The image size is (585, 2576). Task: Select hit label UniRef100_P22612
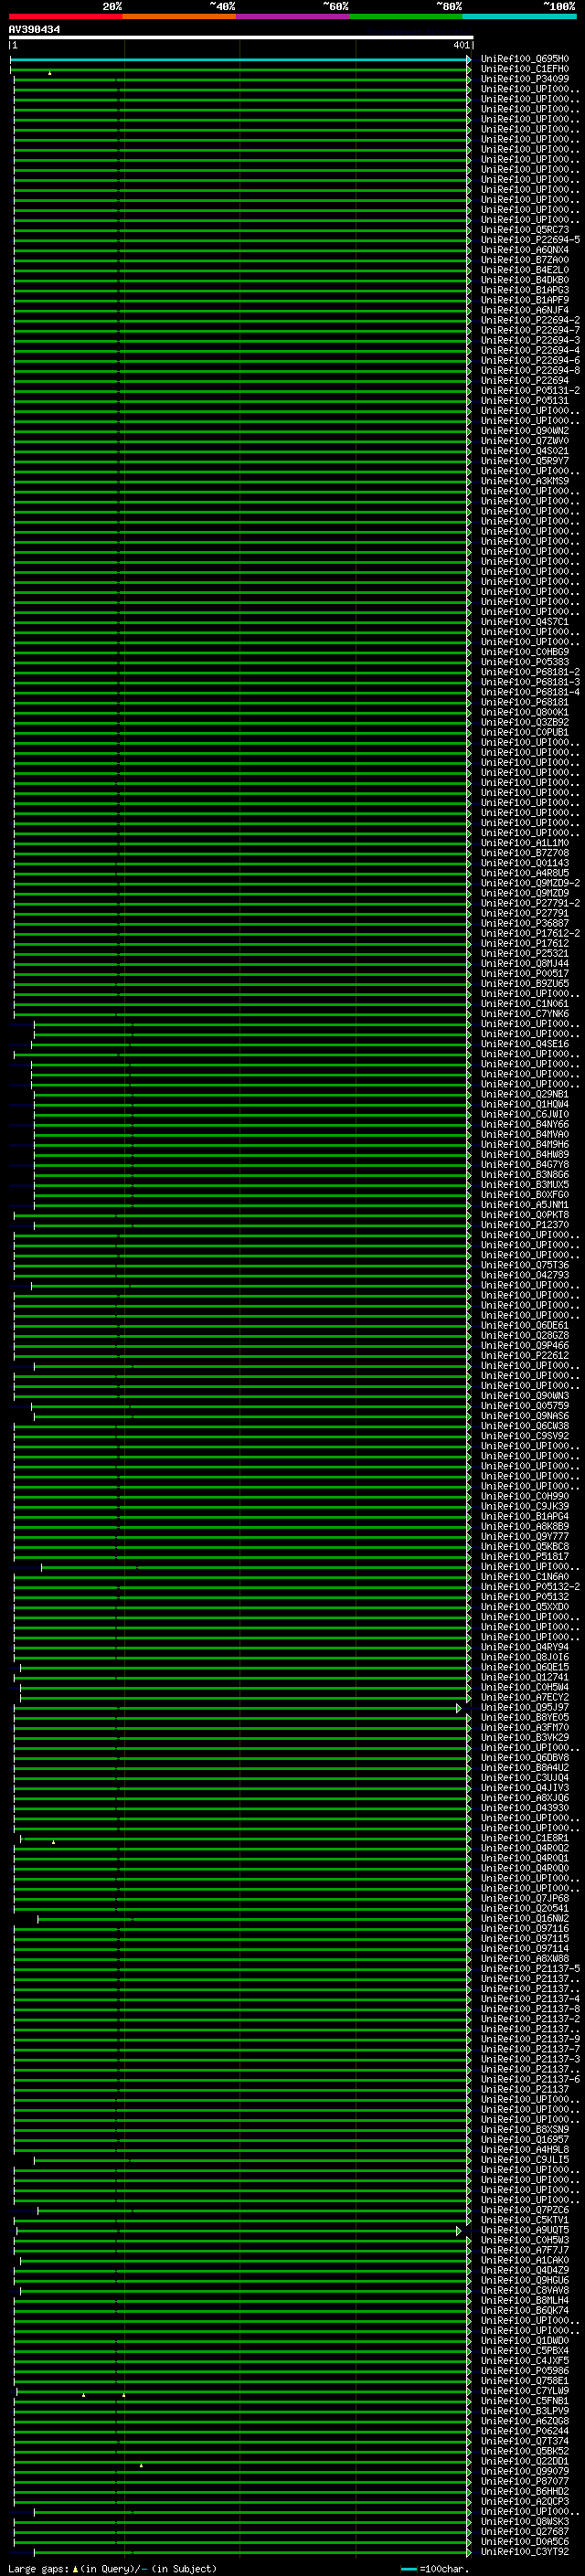click(525, 1355)
